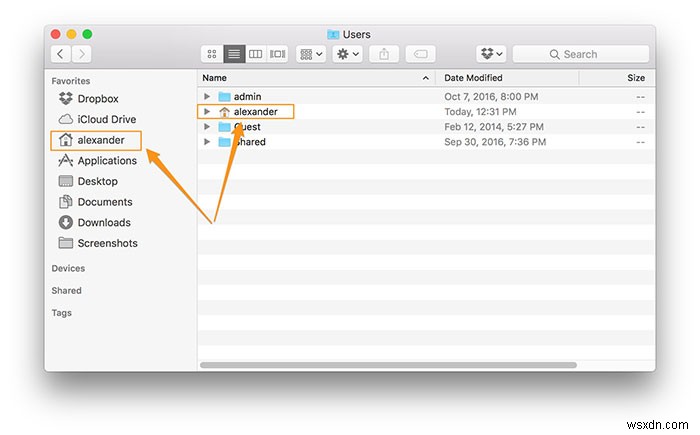The image size is (700, 435).
Task: Select the Guest folder icon
Action: [224, 127]
